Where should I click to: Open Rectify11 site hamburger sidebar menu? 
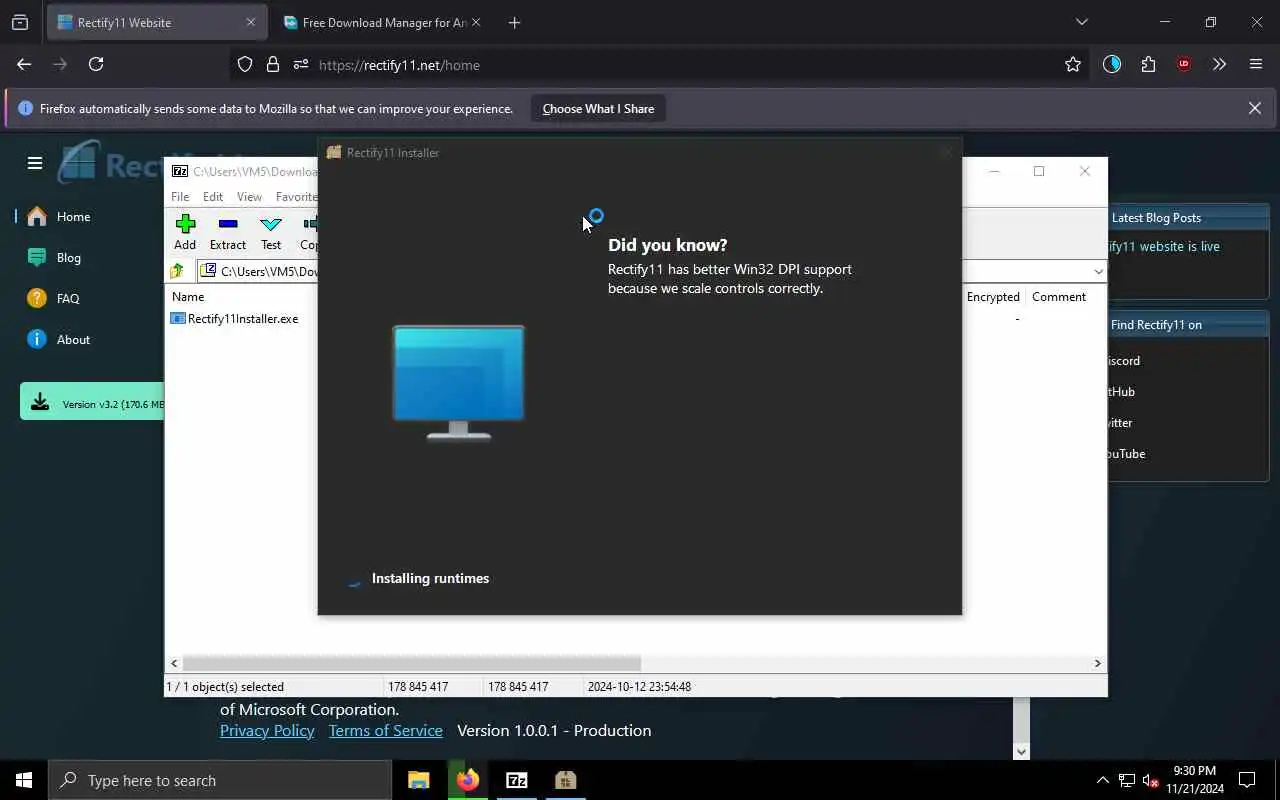35,163
